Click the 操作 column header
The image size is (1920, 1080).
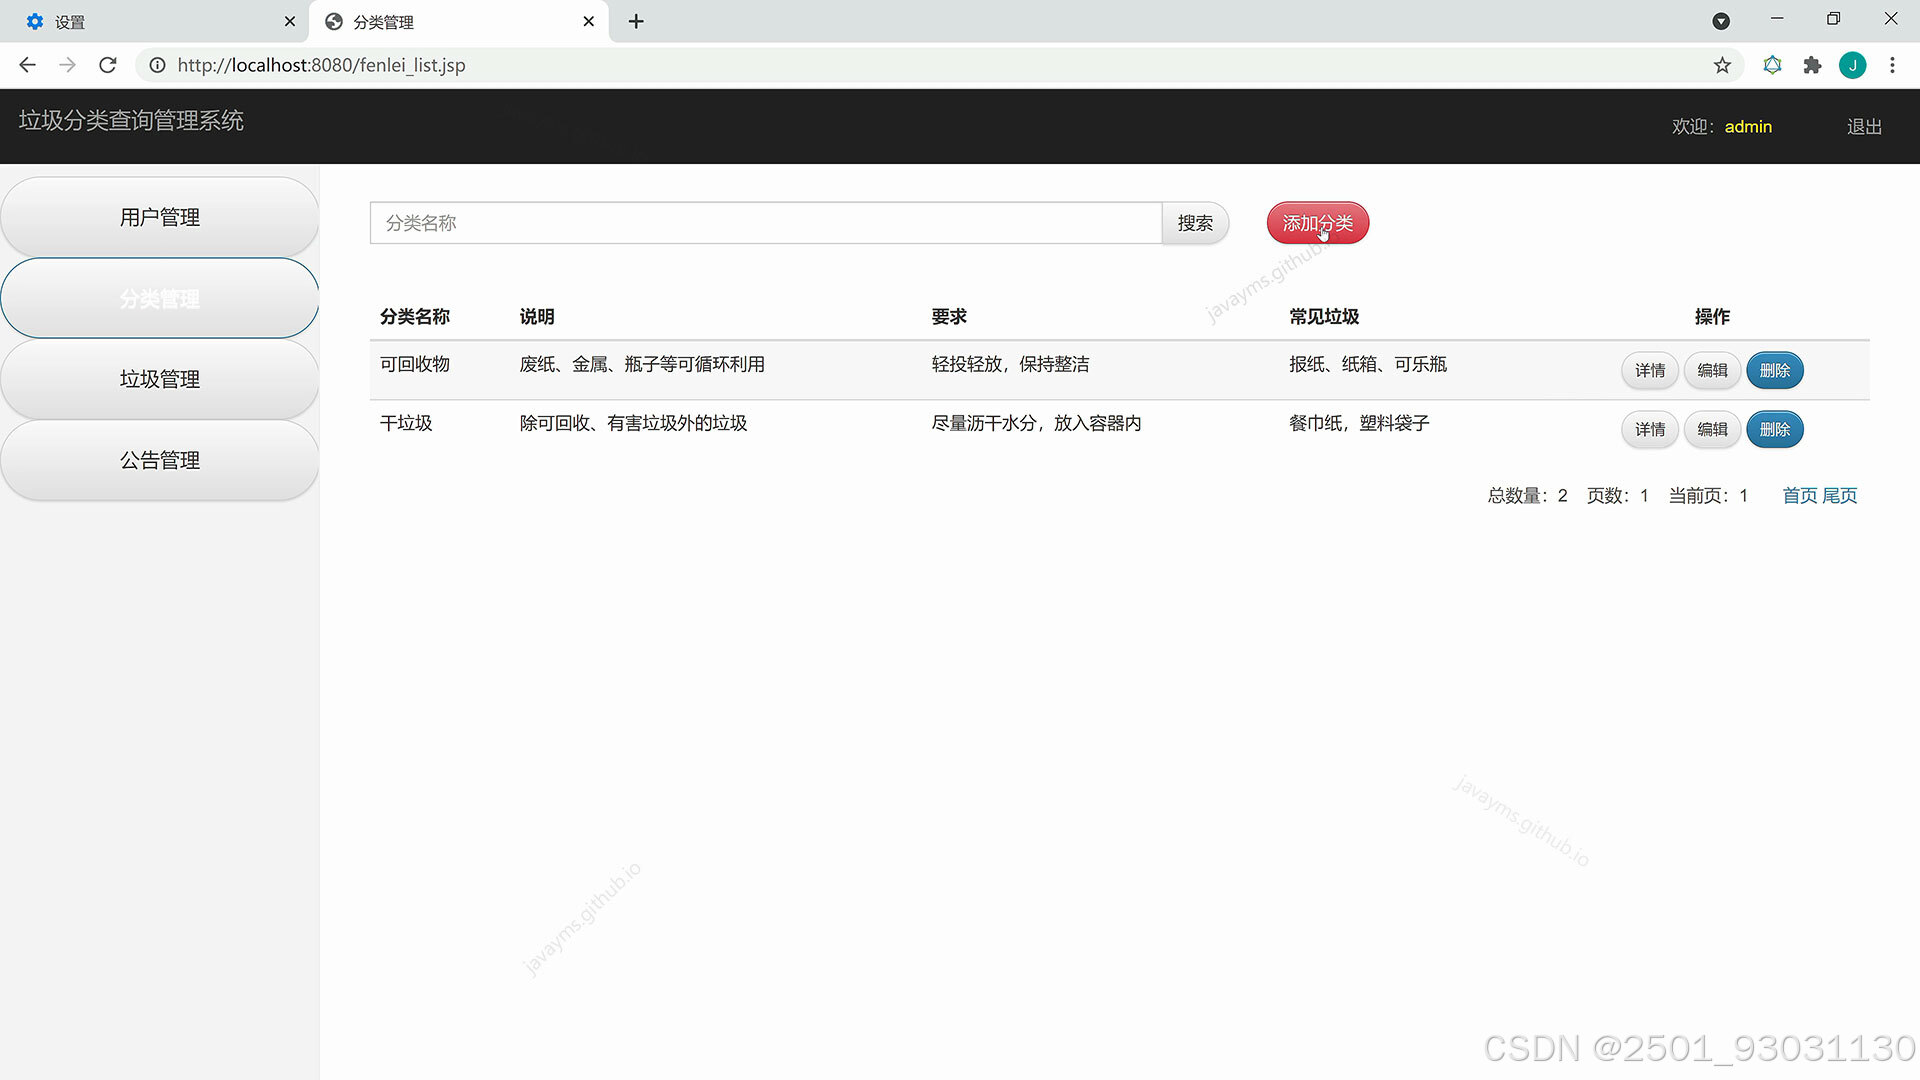[1712, 317]
